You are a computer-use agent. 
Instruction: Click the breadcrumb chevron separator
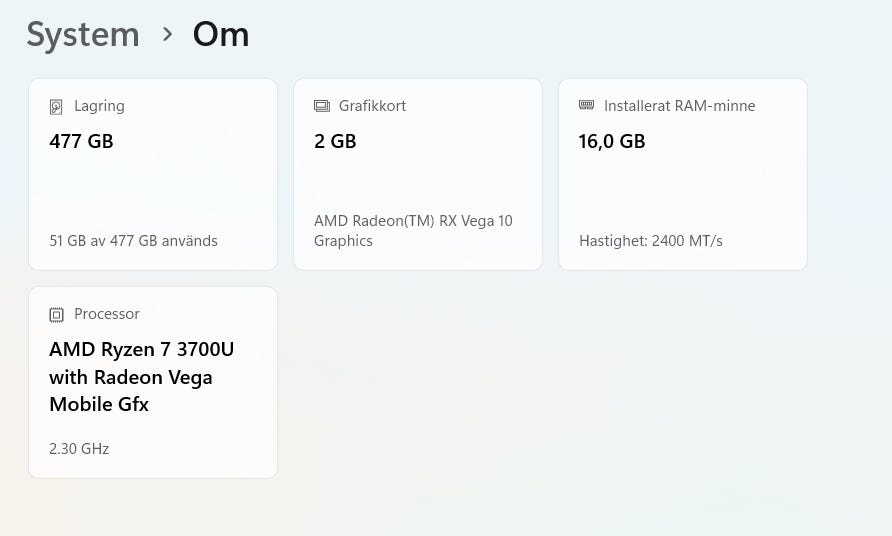(x=167, y=35)
